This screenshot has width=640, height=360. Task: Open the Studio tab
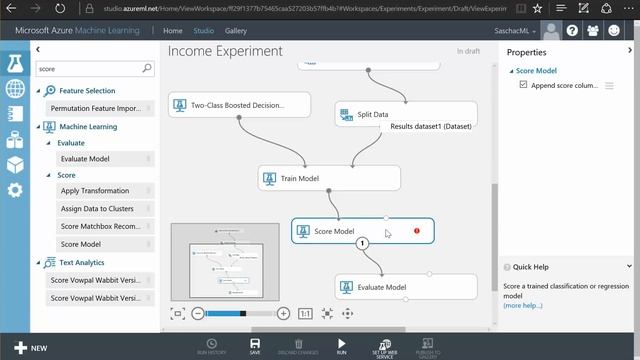coord(203,31)
